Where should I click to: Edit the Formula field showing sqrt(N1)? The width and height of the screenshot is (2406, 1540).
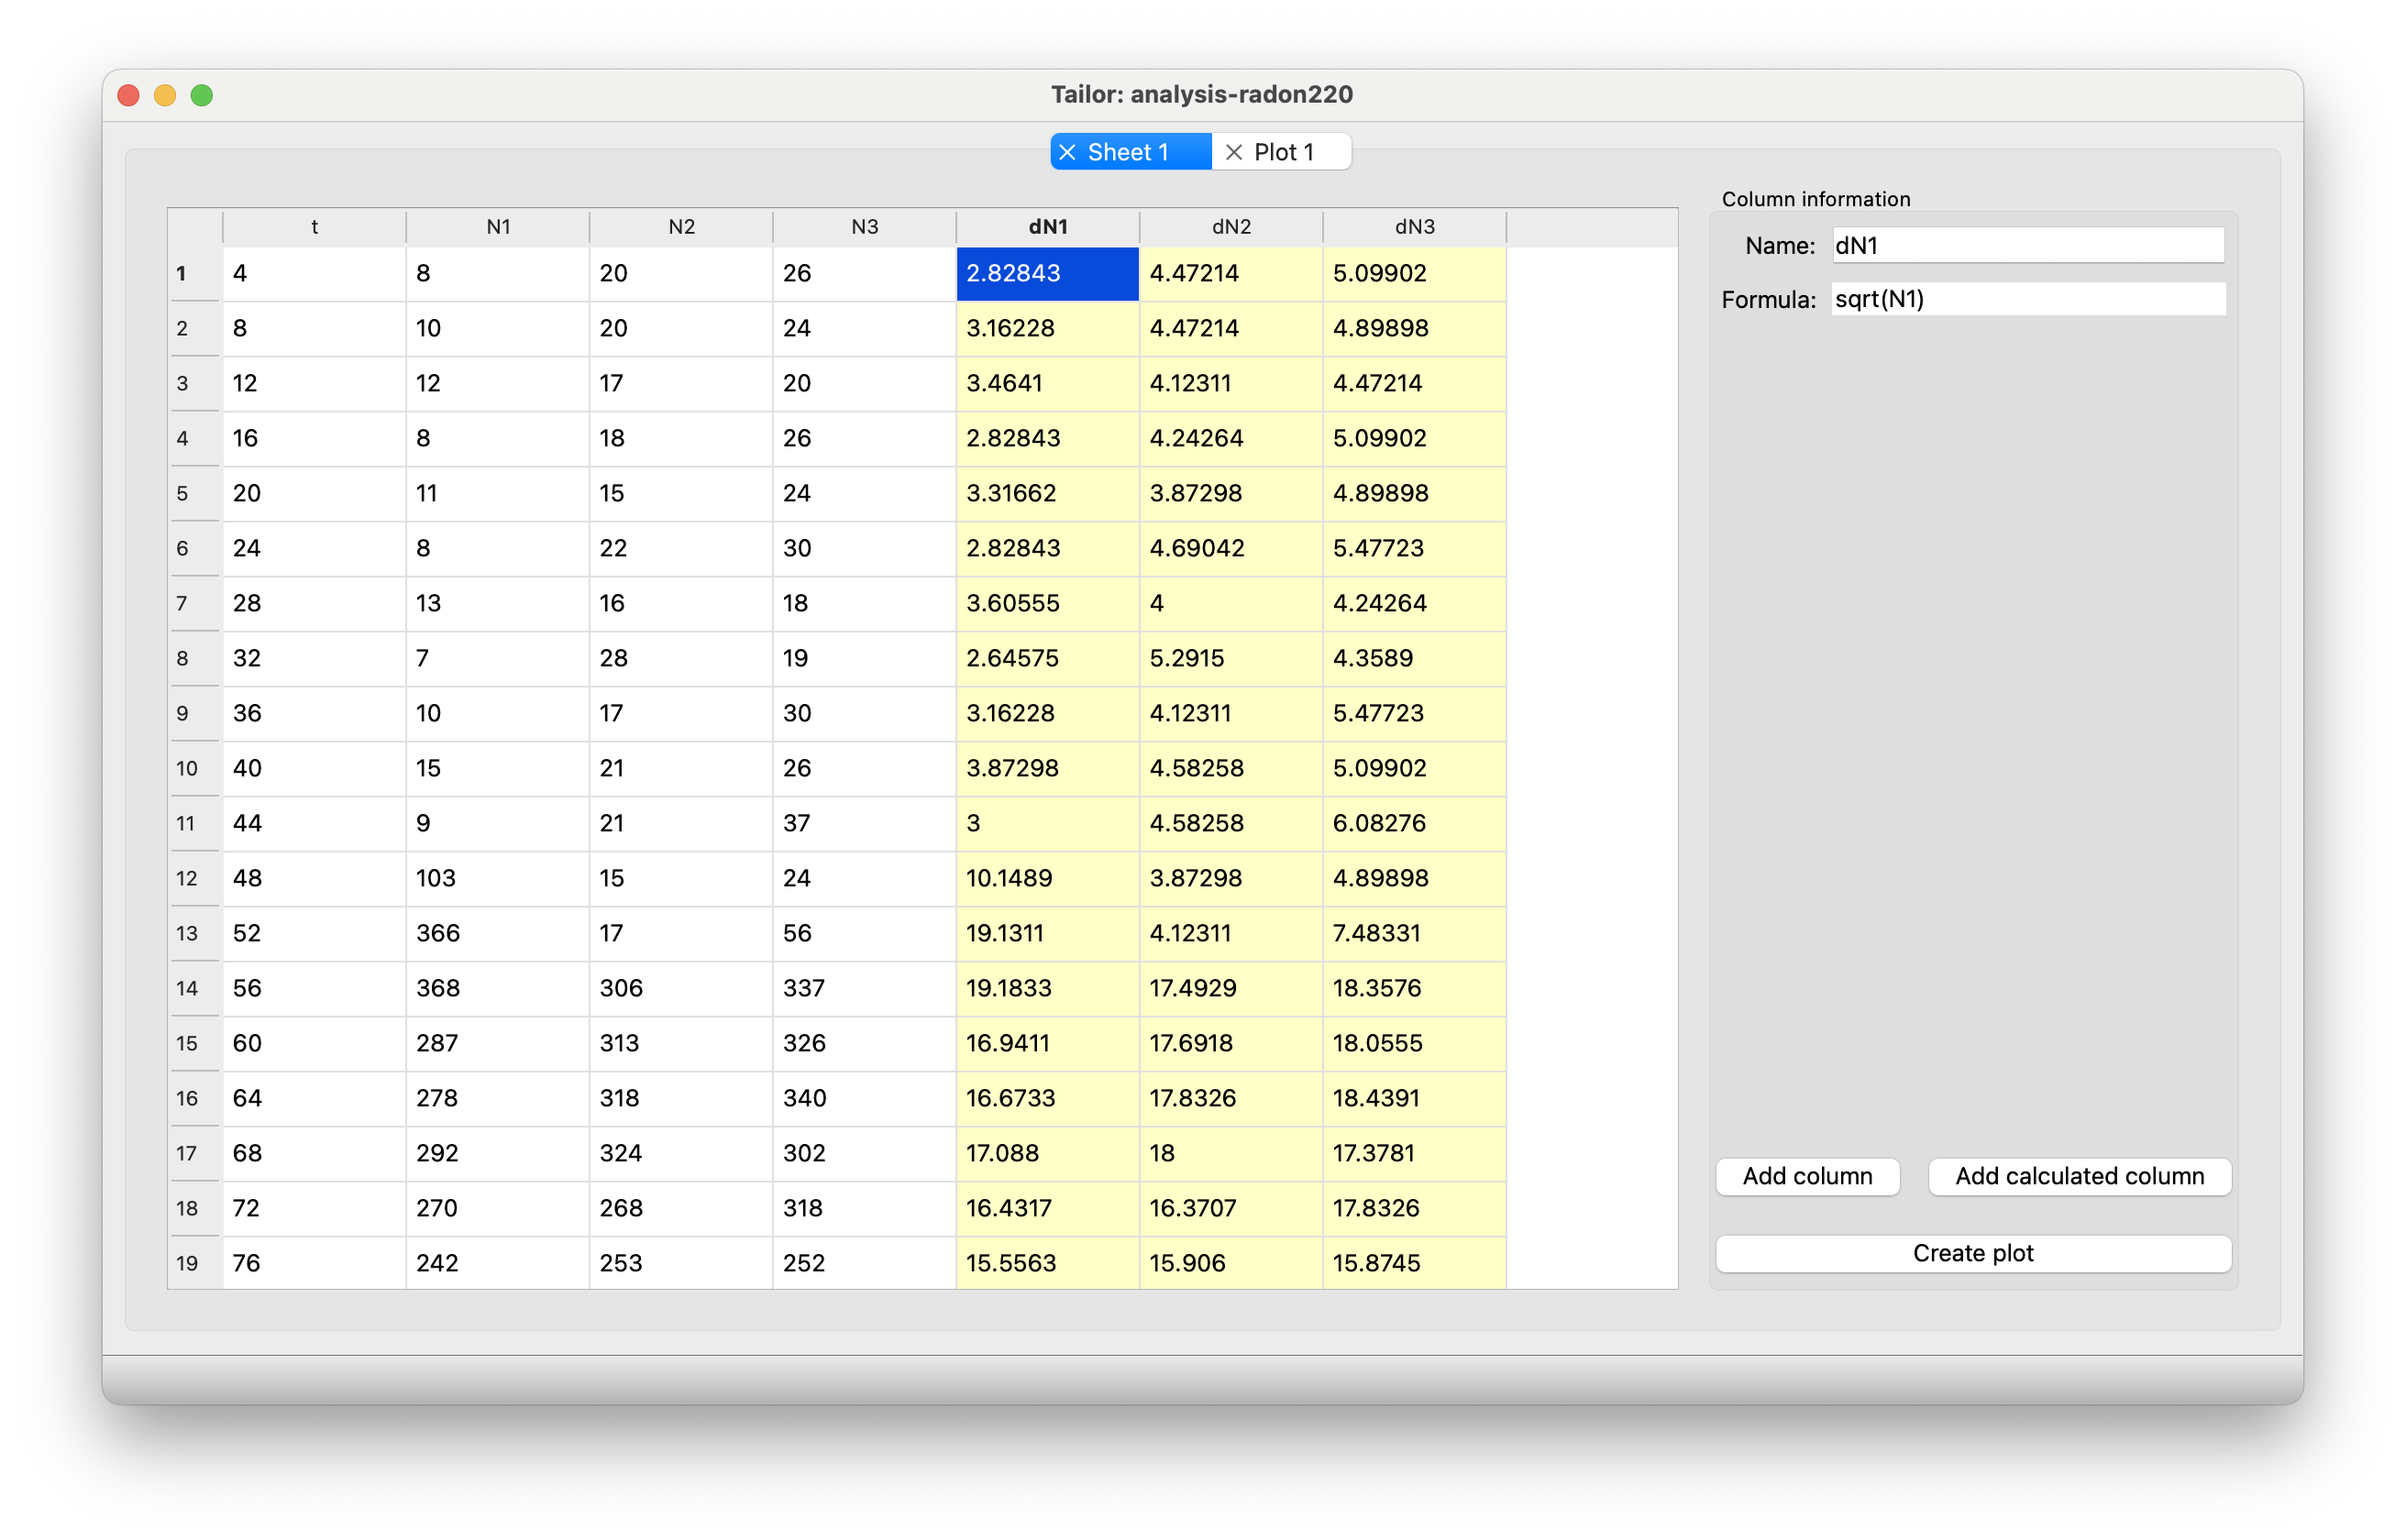pyautogui.click(x=2028, y=298)
